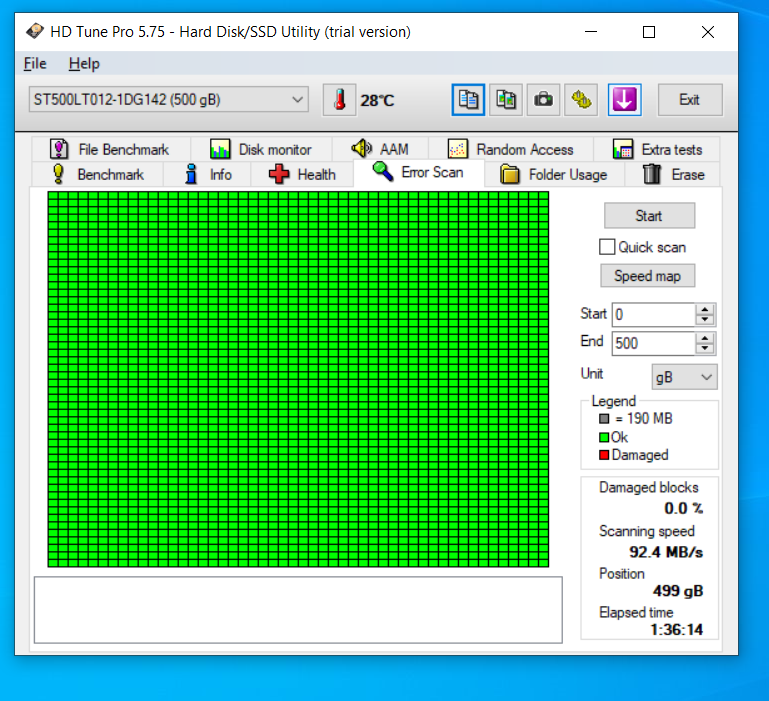Switch to the Erase tab
The width and height of the screenshot is (769, 701).
pos(673,174)
